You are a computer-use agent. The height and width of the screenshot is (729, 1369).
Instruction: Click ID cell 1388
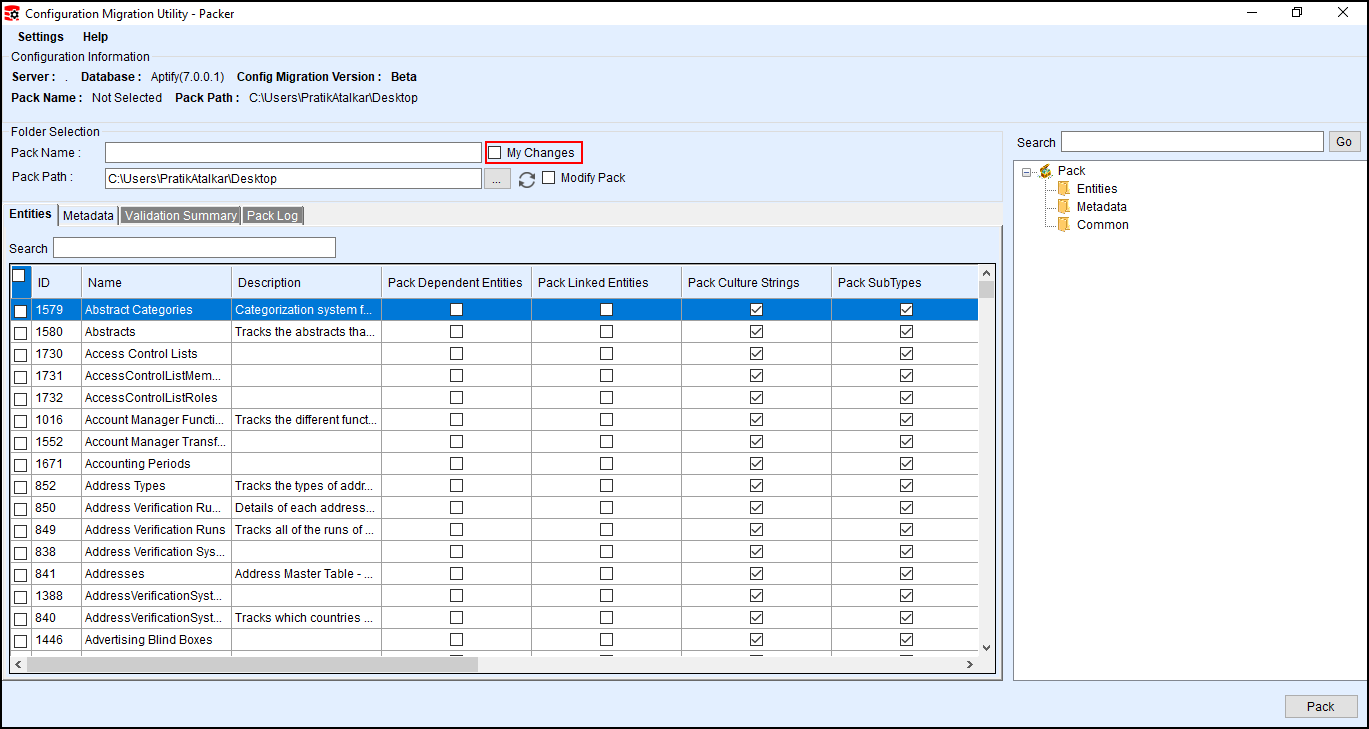tap(56, 596)
